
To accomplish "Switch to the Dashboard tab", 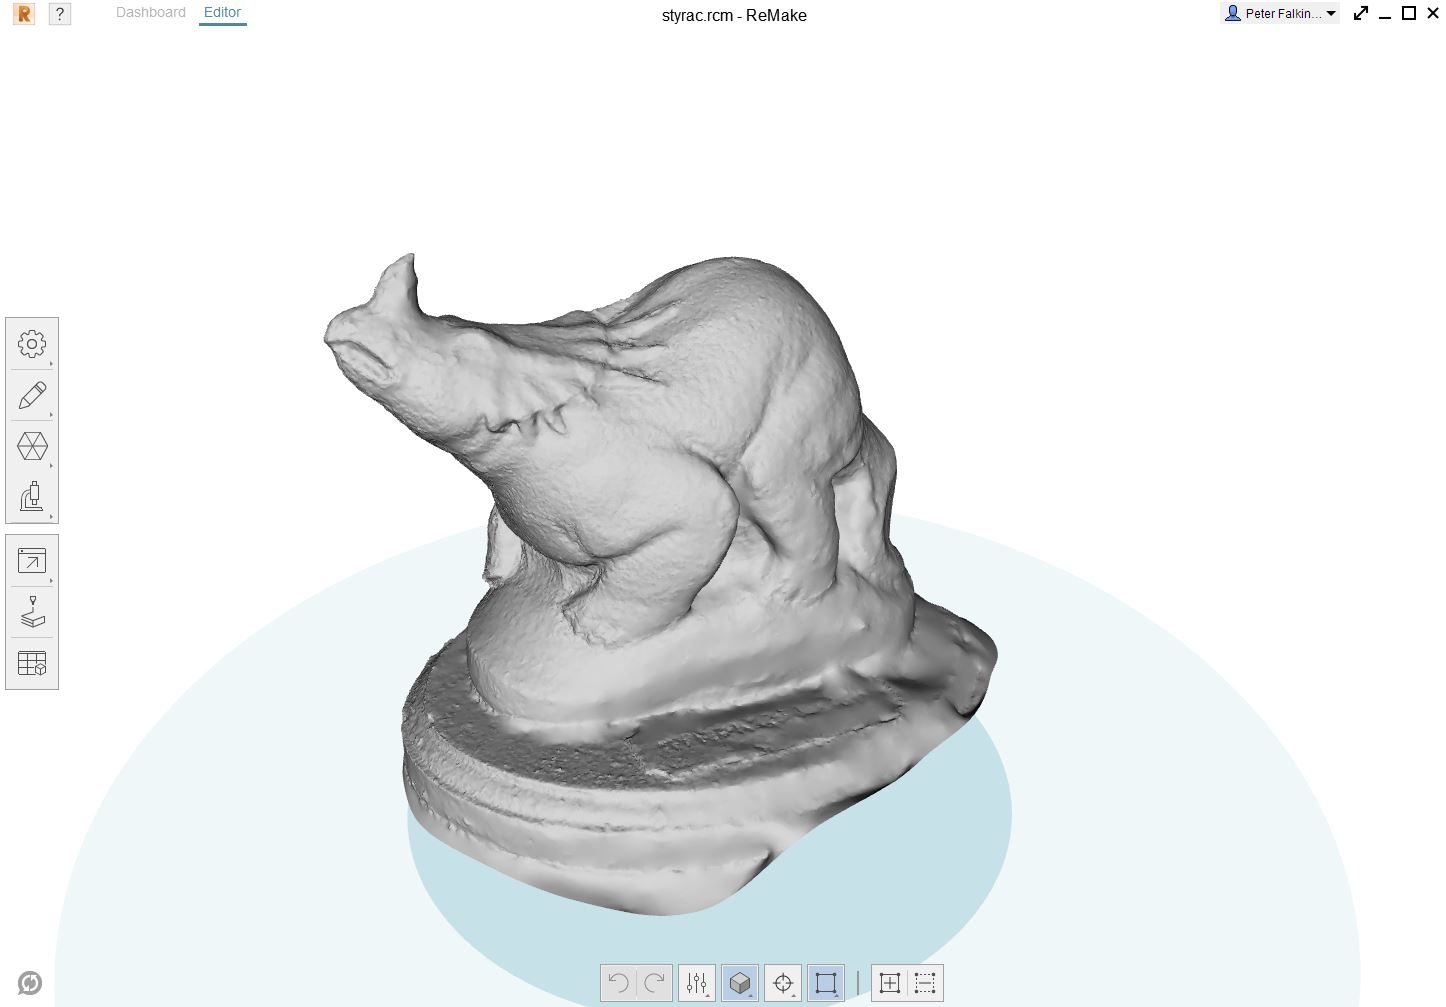I will (150, 12).
